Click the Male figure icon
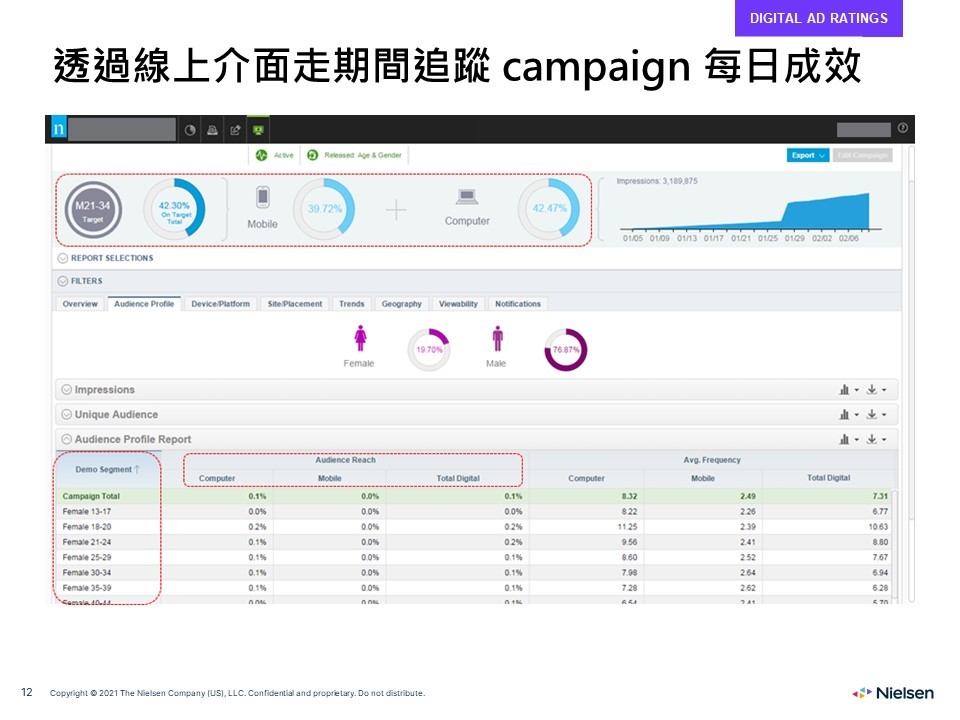This screenshot has width=960, height=720. [497, 338]
